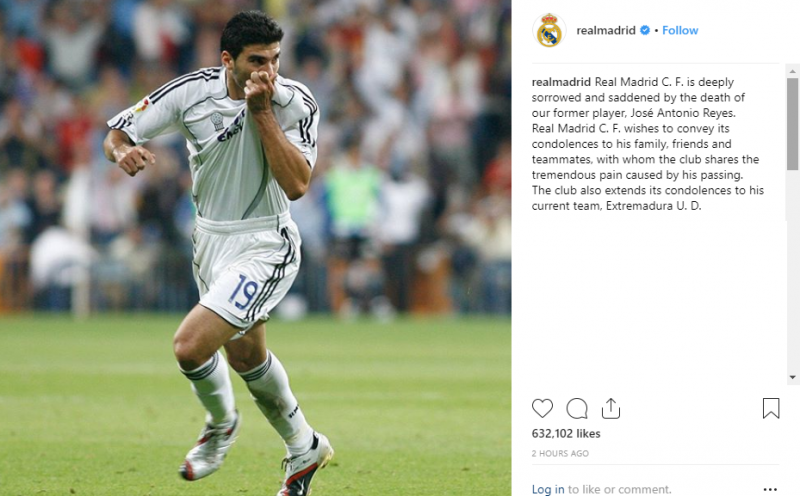Click the verified badge beside realmadrid
The image size is (800, 496).
(645, 31)
